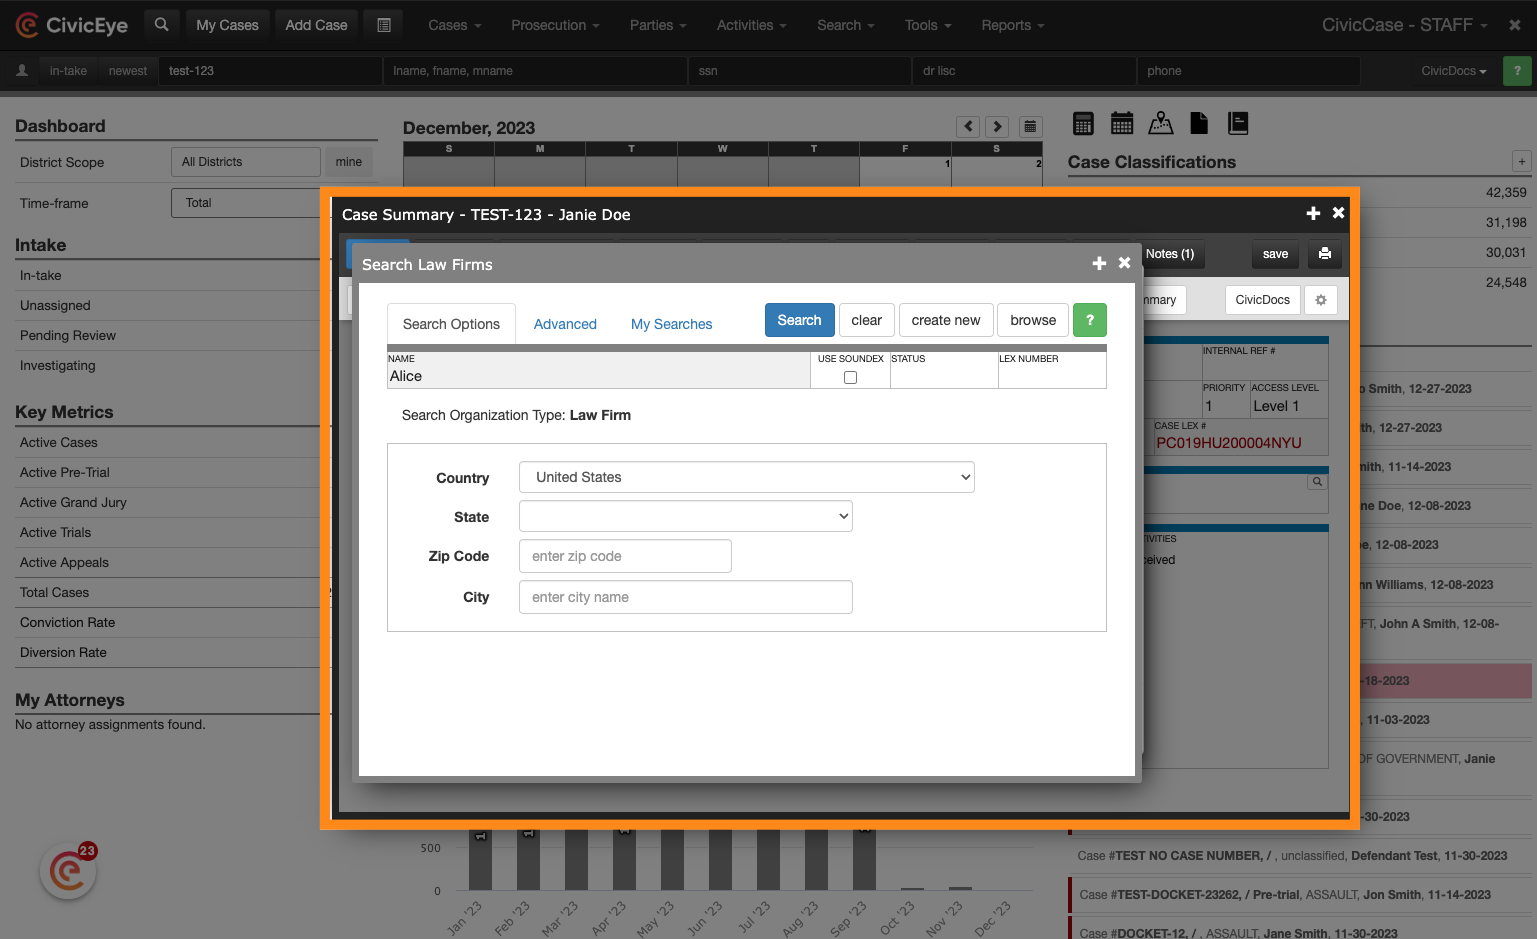The image size is (1537, 939).
Task: Switch to the My Searches tab
Action: [672, 324]
